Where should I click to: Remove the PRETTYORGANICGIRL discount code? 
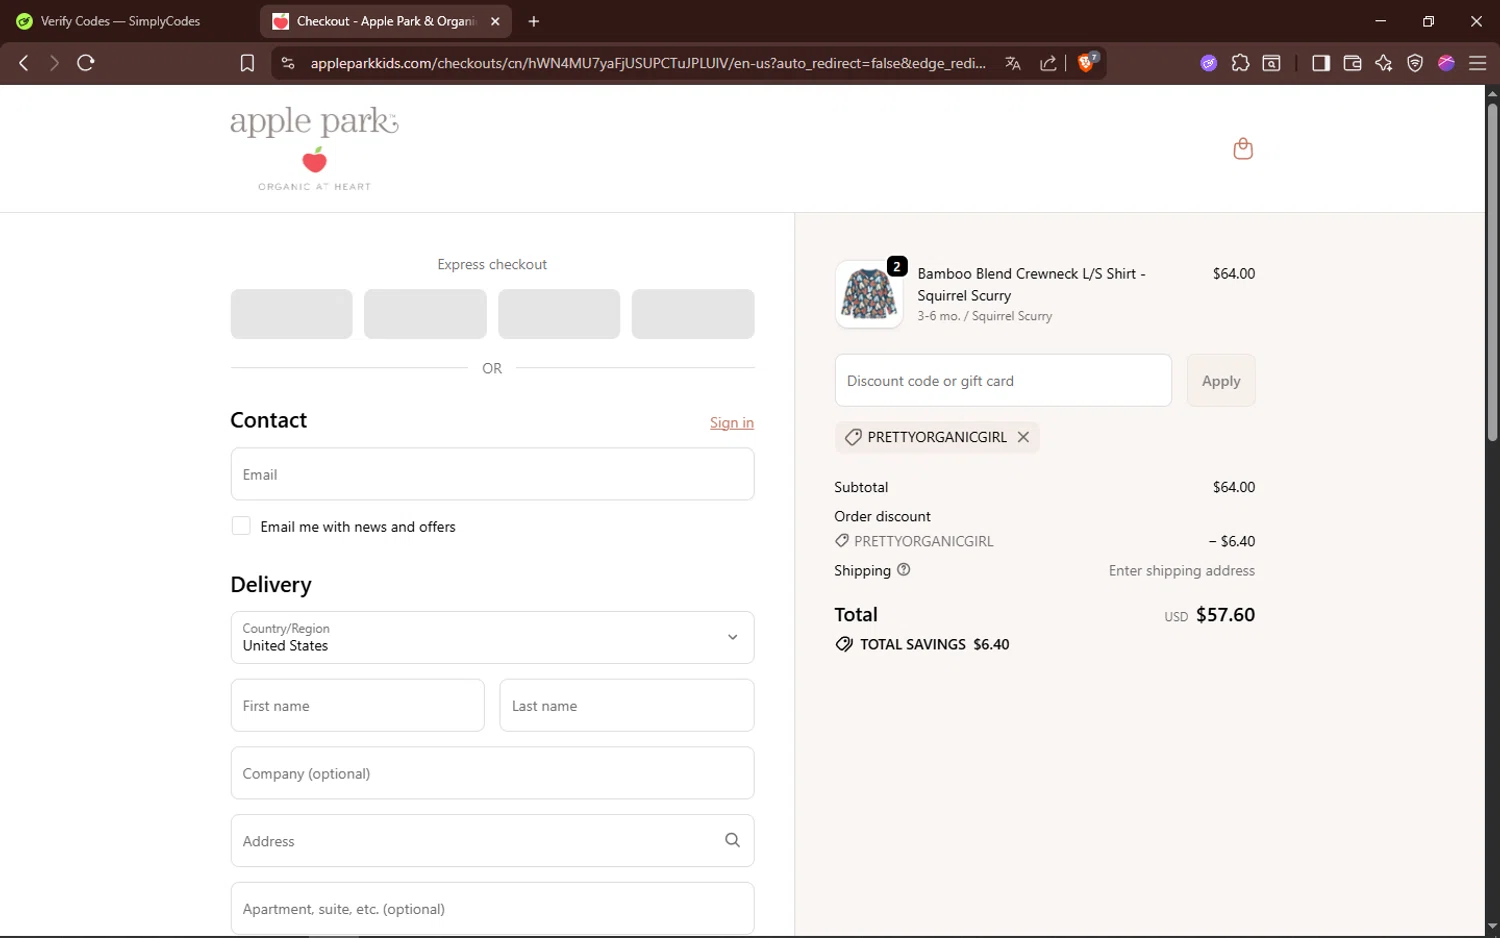pyautogui.click(x=1023, y=437)
